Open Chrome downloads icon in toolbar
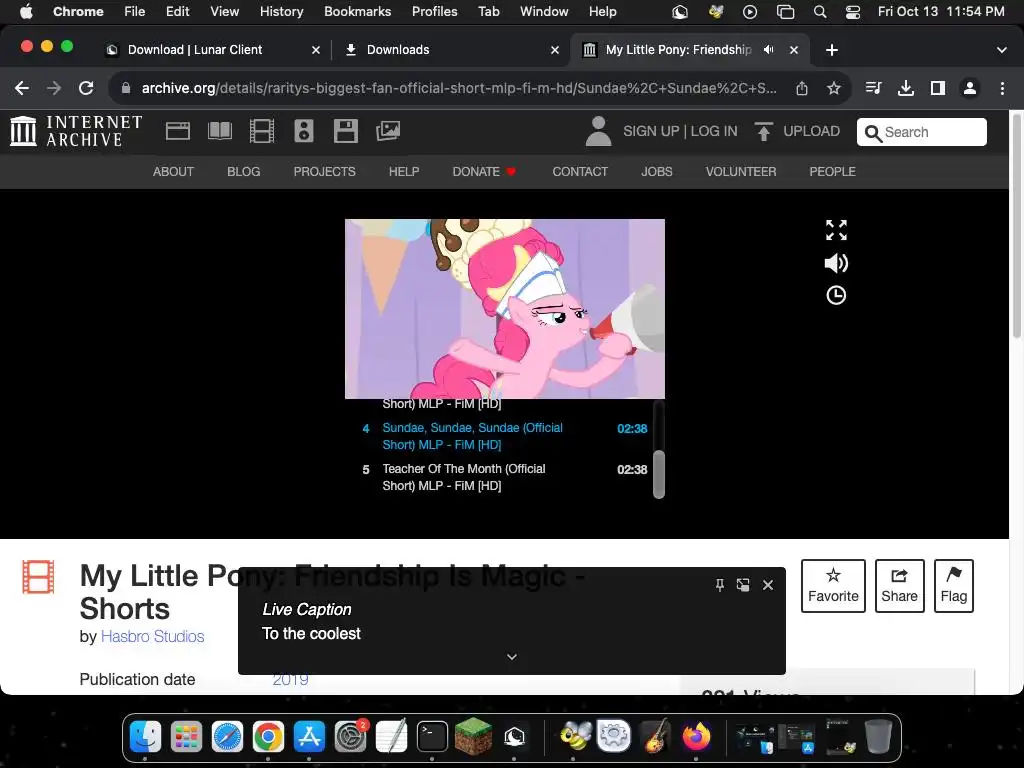 [906, 88]
